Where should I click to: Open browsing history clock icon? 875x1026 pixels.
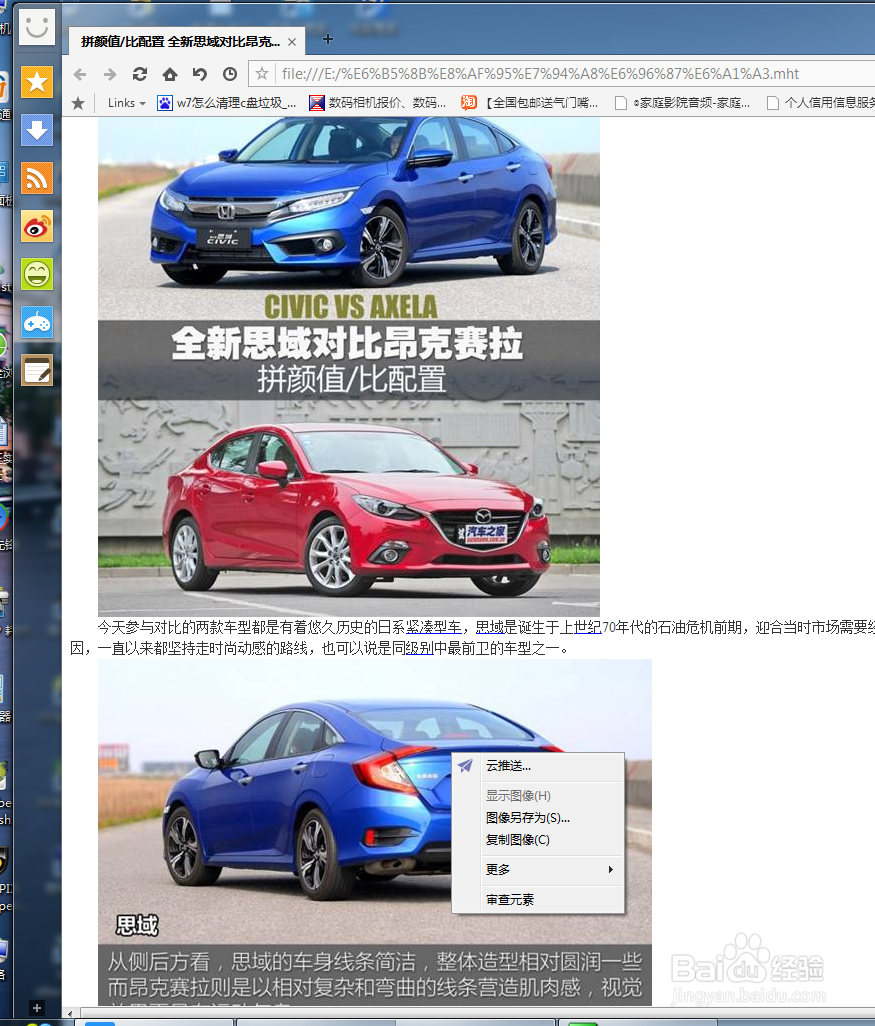(230, 74)
